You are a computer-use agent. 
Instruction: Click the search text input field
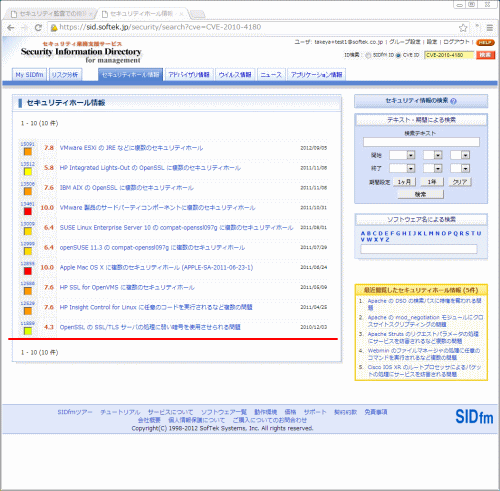coord(421,142)
